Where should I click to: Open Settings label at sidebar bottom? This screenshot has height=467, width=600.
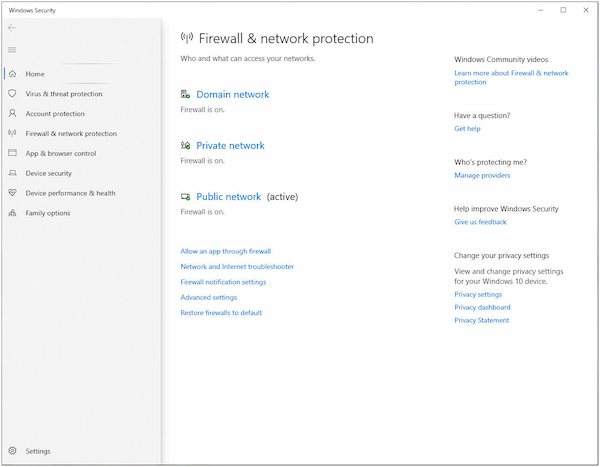coord(38,451)
